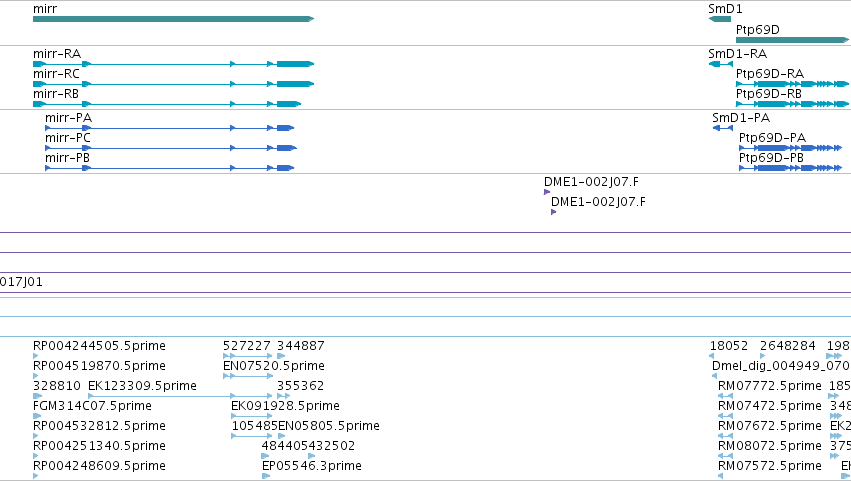Select the 344887 feature label
The height and width of the screenshot is (481, 851).
301,346
